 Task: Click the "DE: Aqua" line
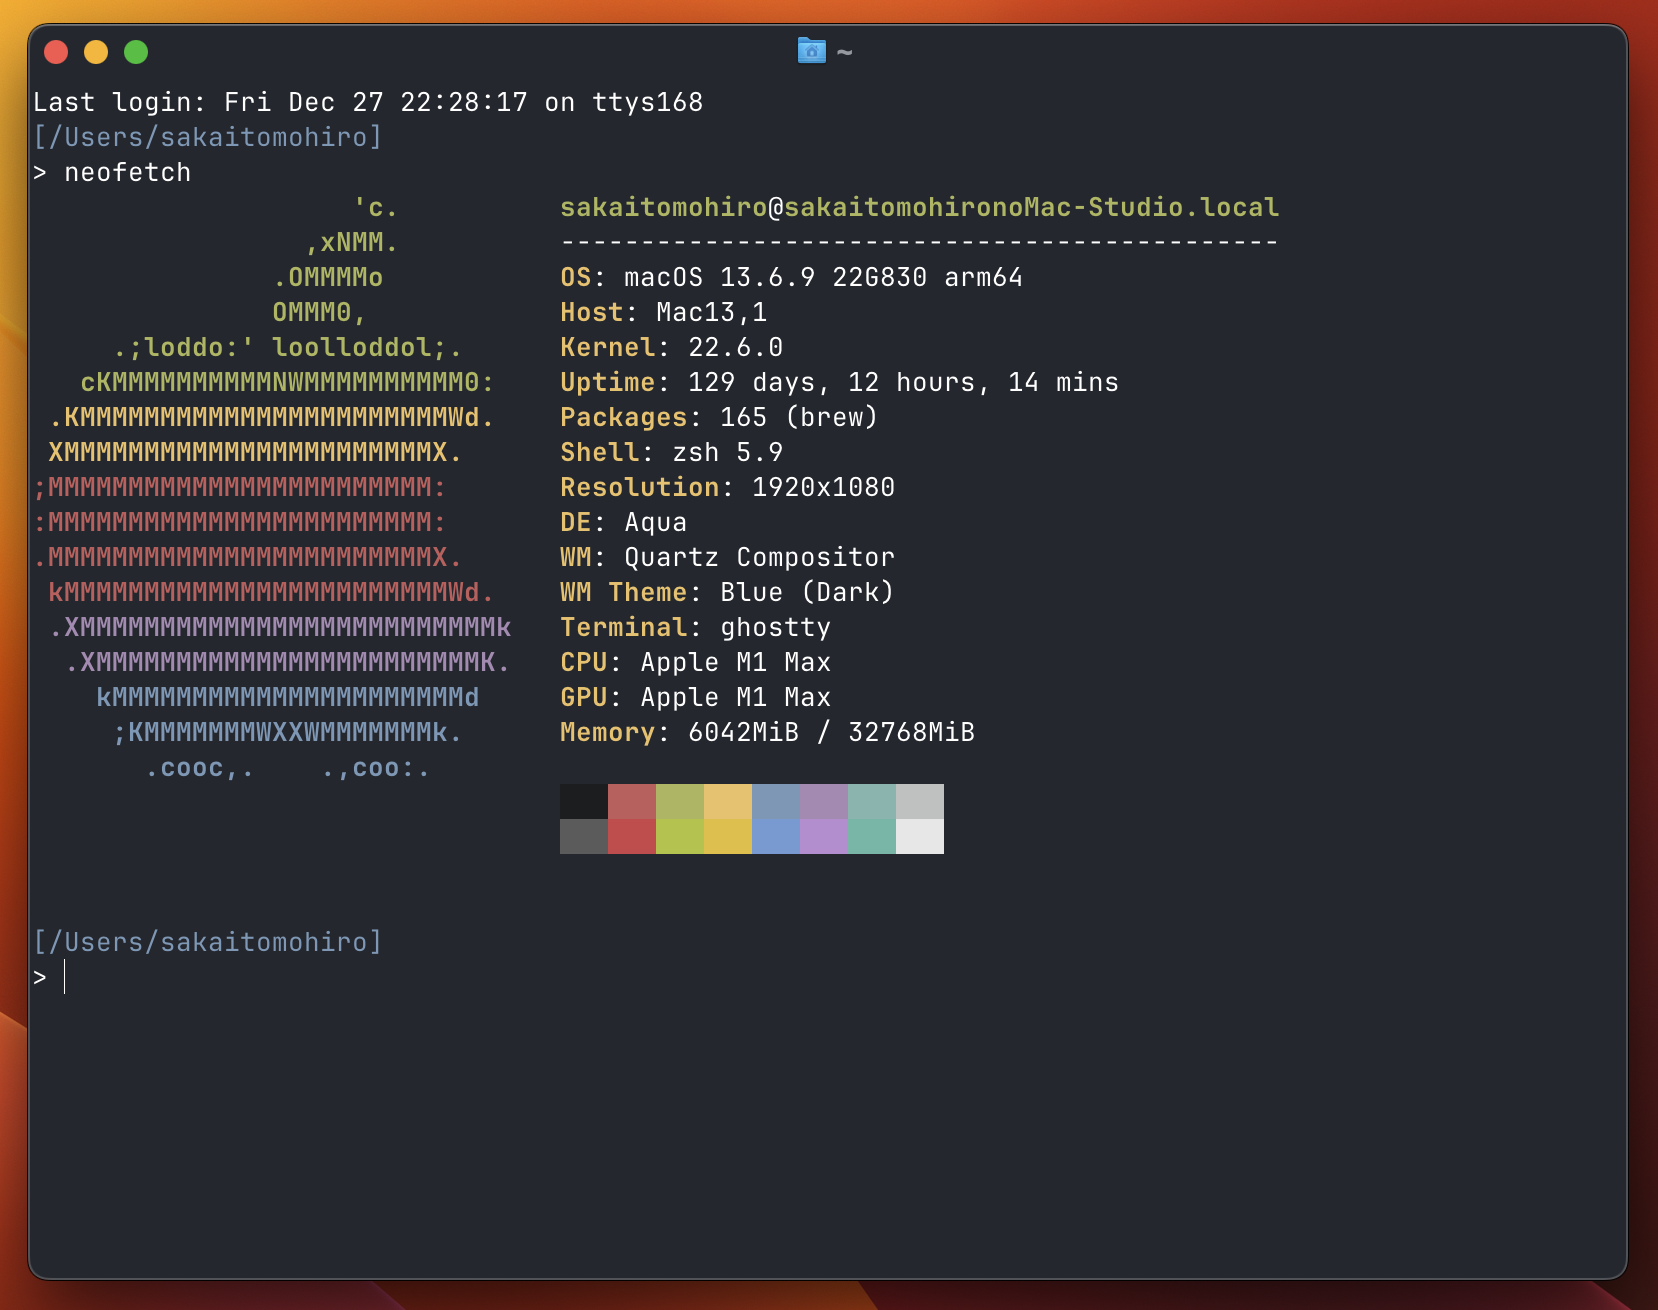[624, 522]
